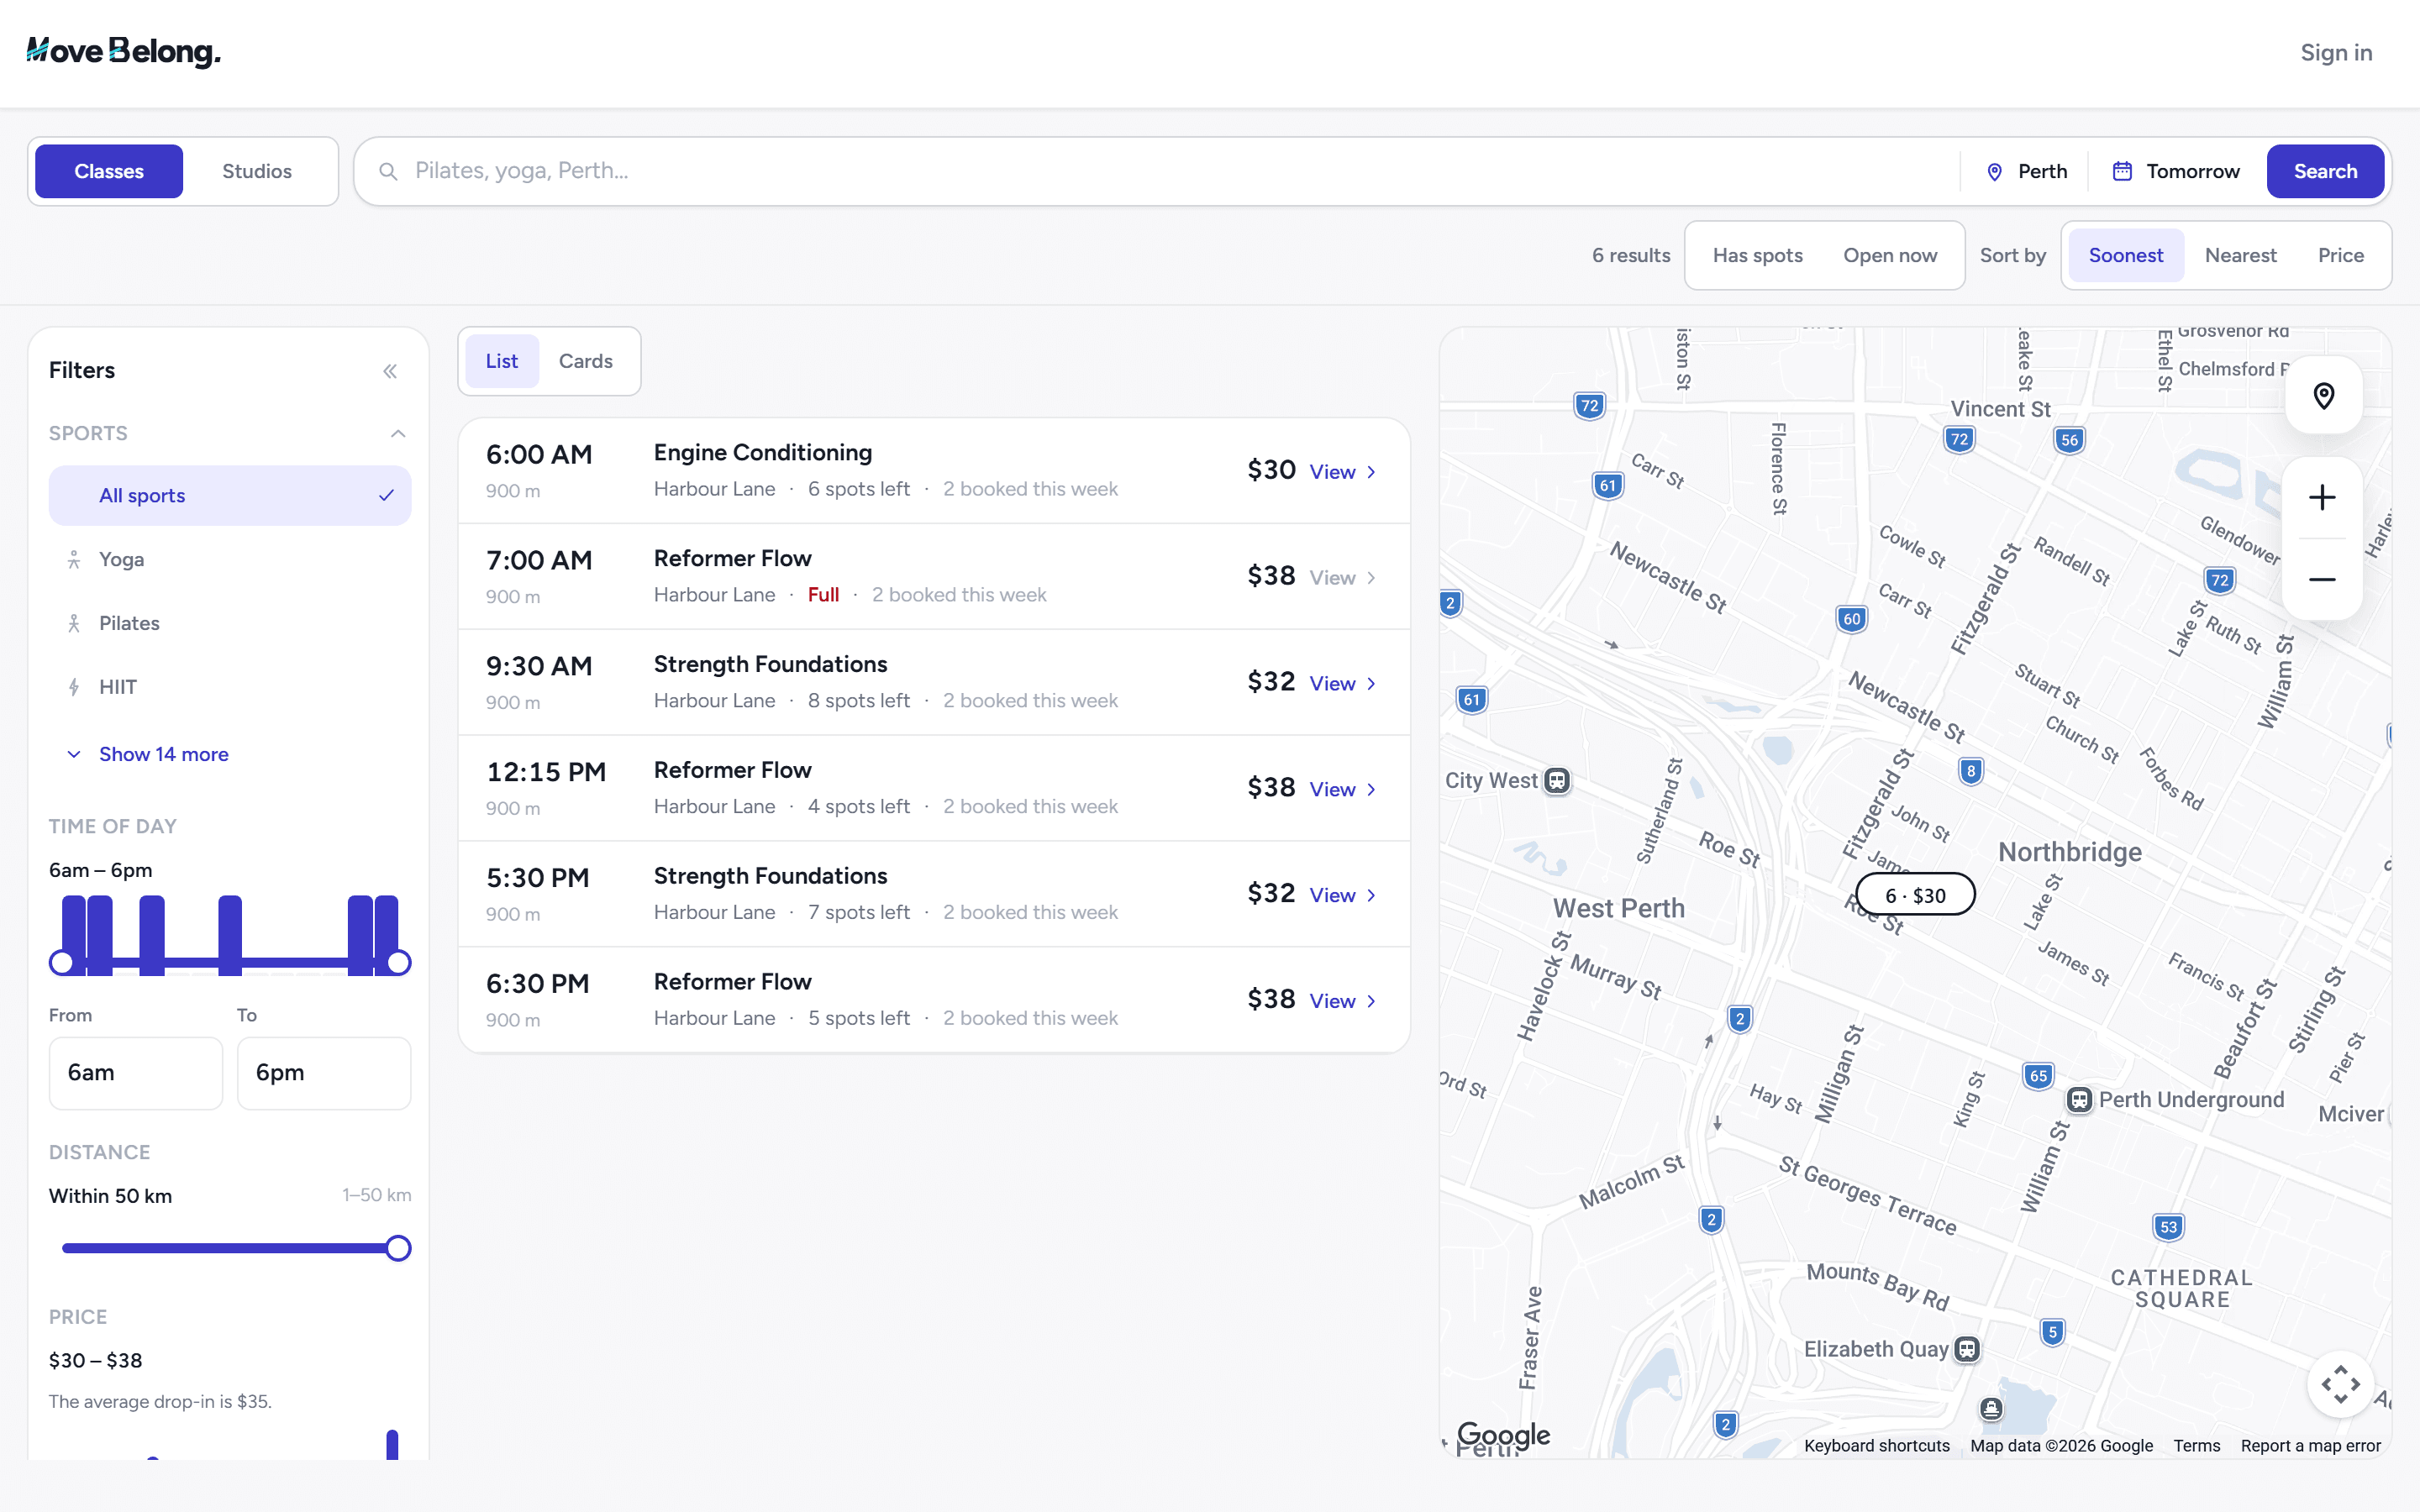Click the Google logo on map
The width and height of the screenshot is (2420, 1512).
[x=1503, y=1435]
